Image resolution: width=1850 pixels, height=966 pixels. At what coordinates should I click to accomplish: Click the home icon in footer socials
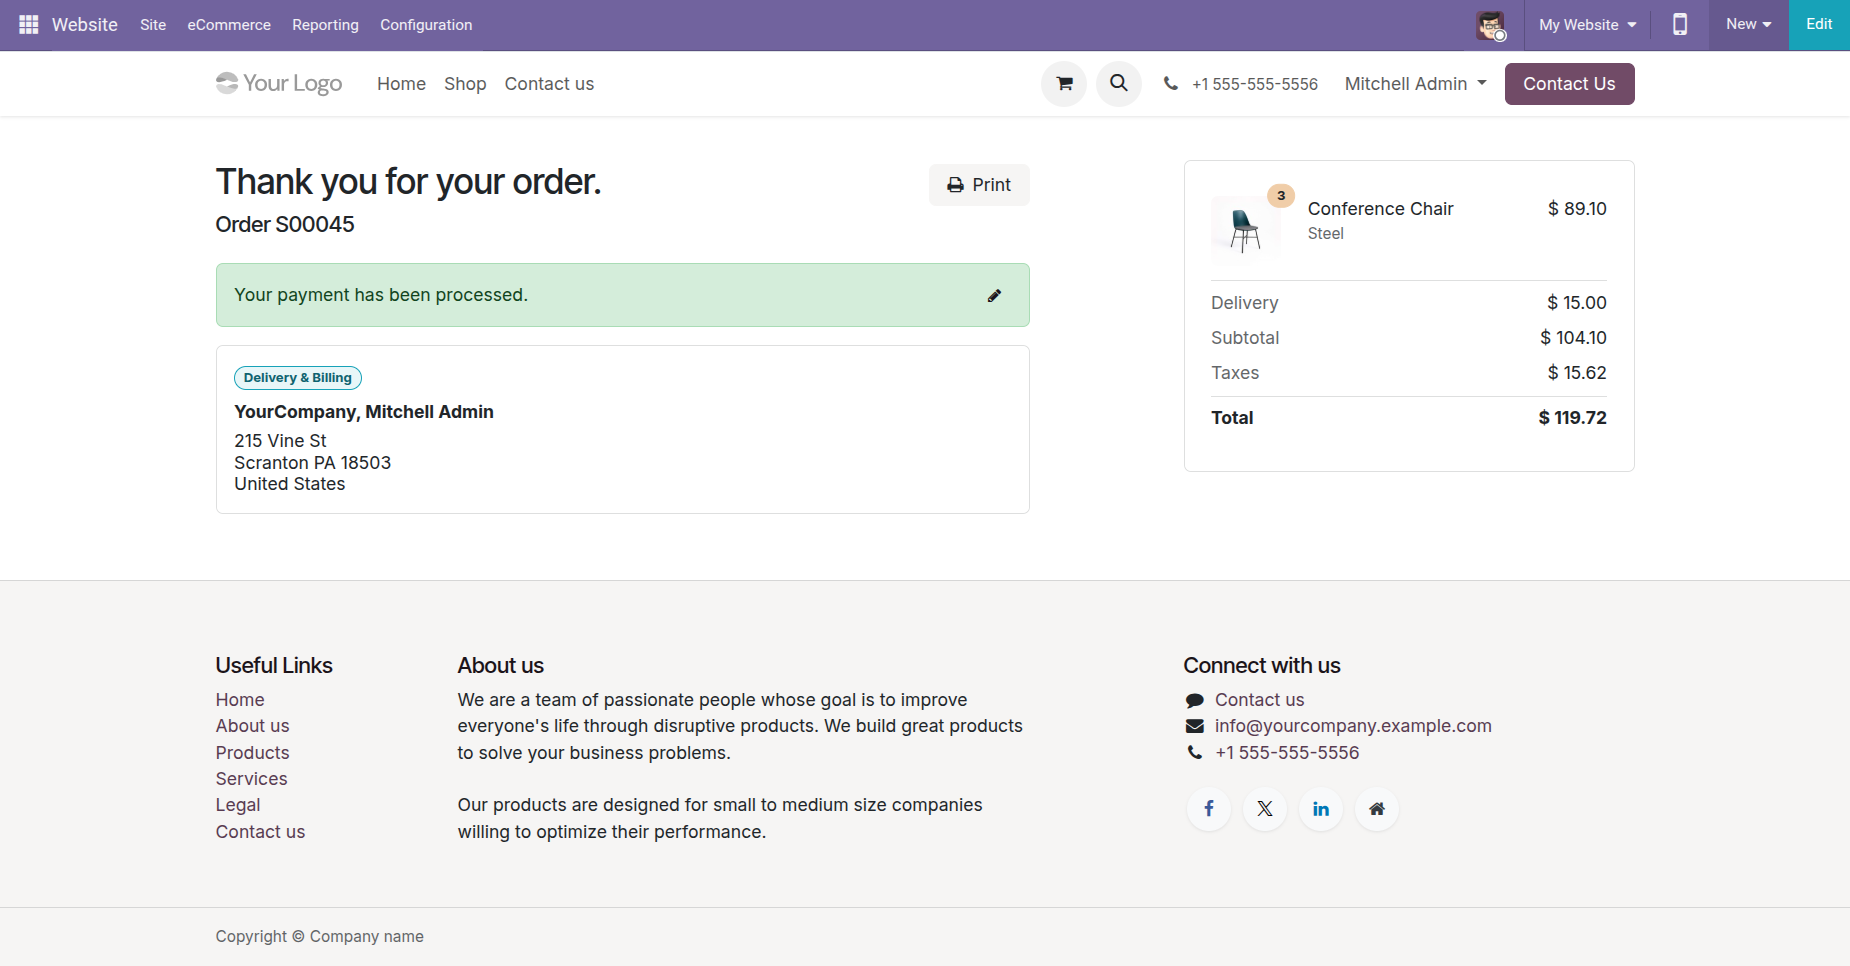click(1377, 809)
